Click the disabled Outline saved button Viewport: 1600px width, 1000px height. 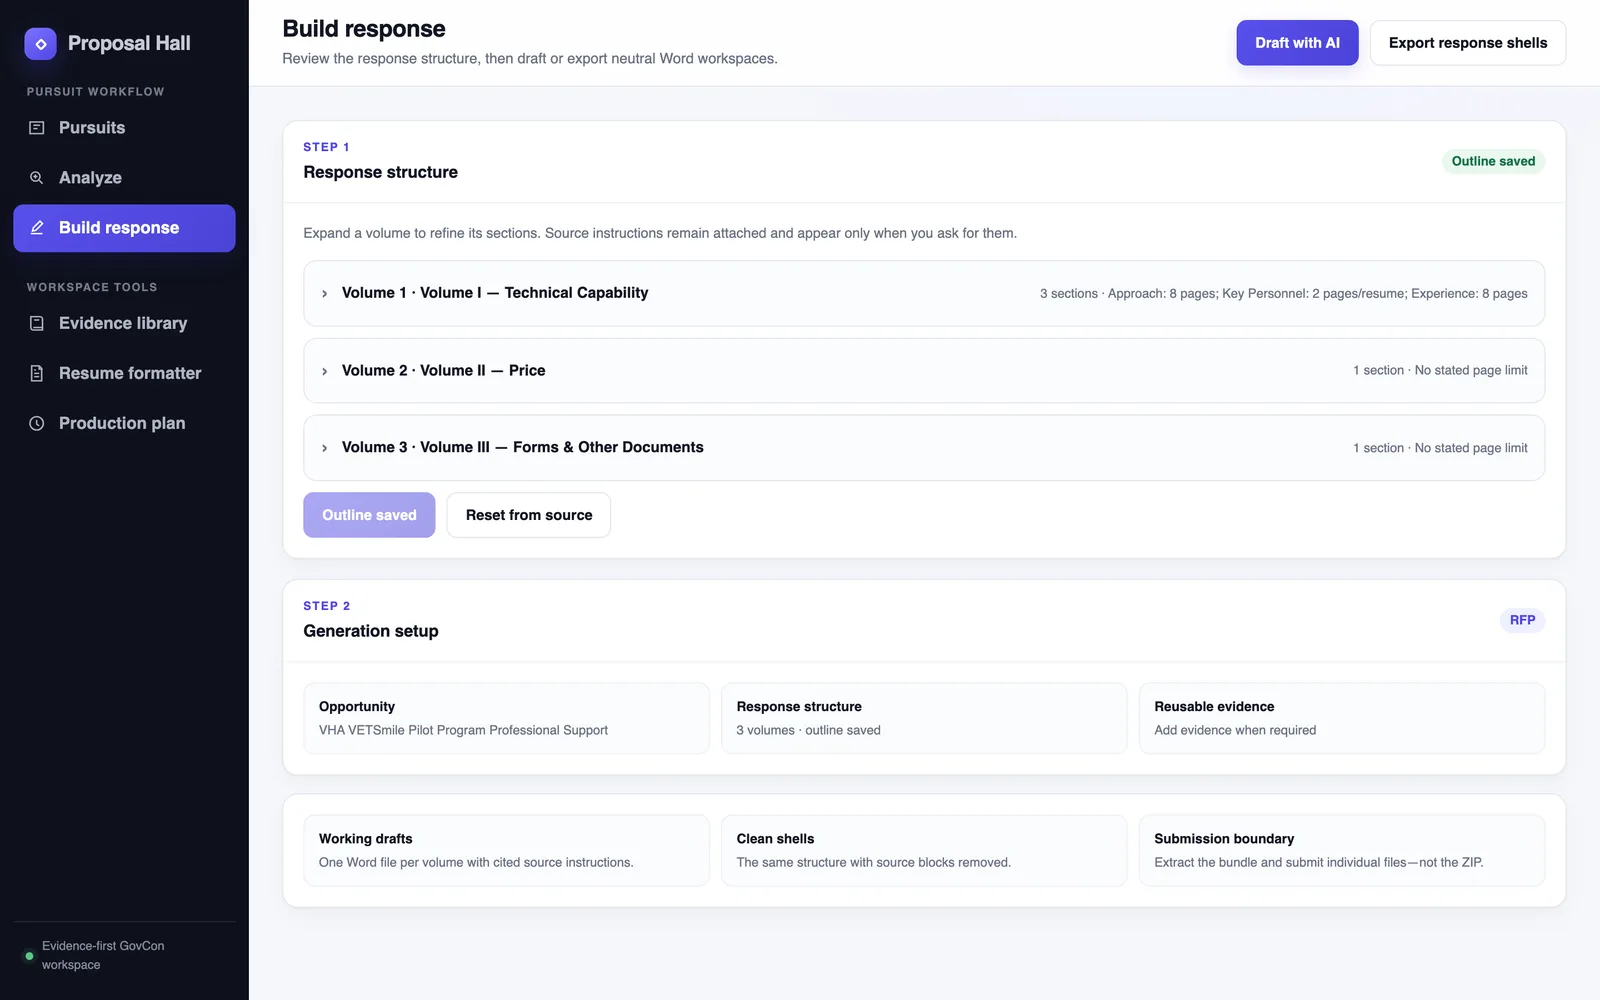point(369,515)
